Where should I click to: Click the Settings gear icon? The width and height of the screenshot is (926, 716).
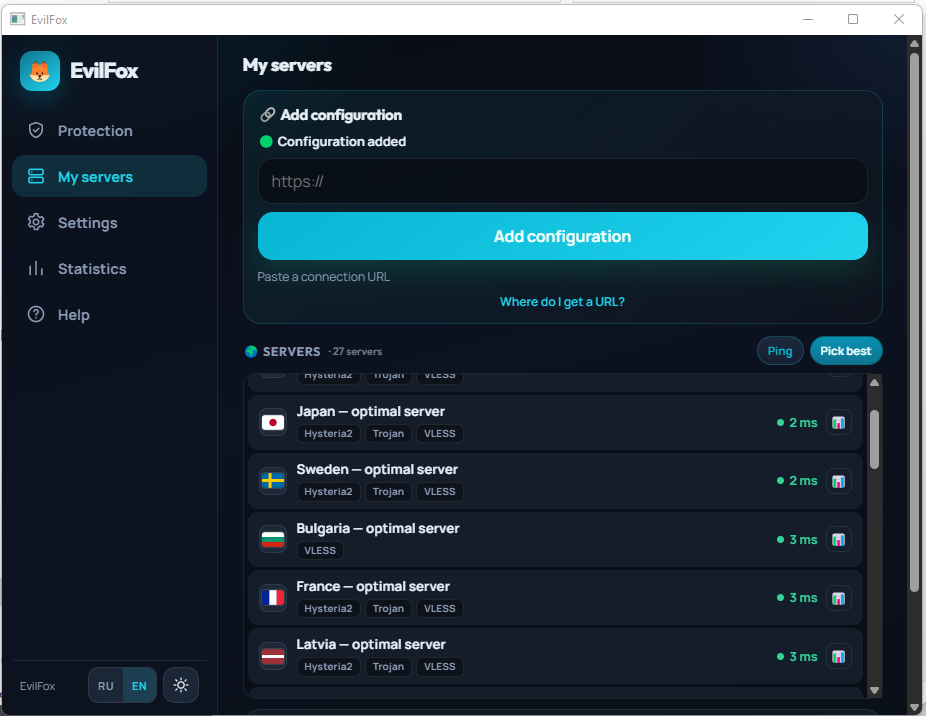click(x=36, y=223)
